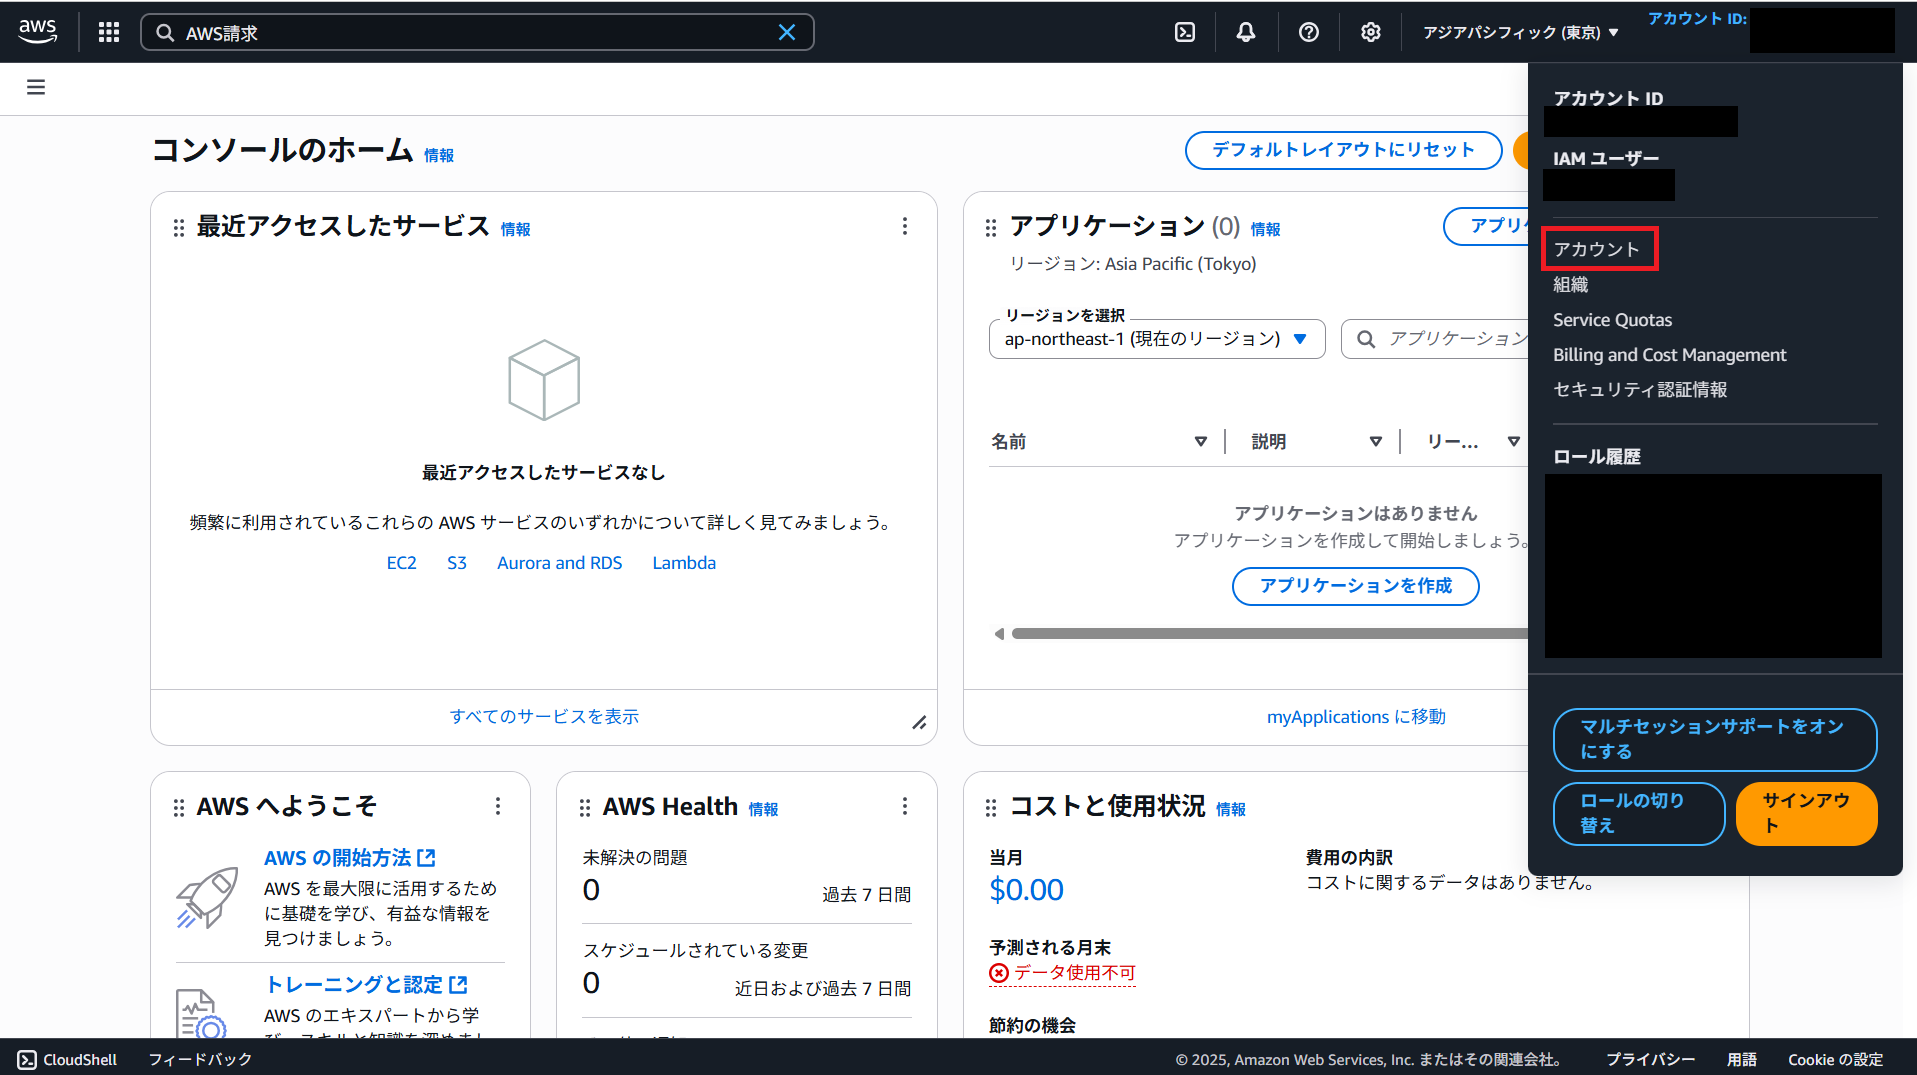
Task: Open Service Quotas from the account menu
Action: click(x=1612, y=320)
